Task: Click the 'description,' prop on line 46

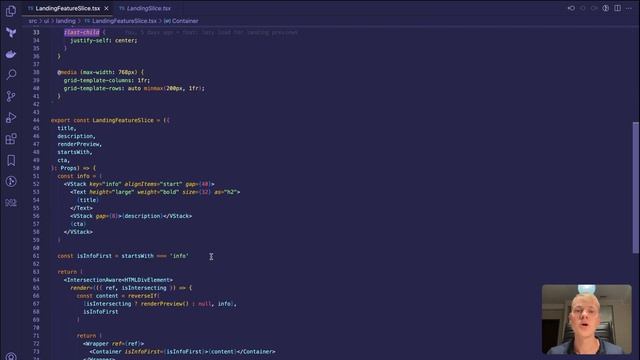Action: tap(76, 136)
